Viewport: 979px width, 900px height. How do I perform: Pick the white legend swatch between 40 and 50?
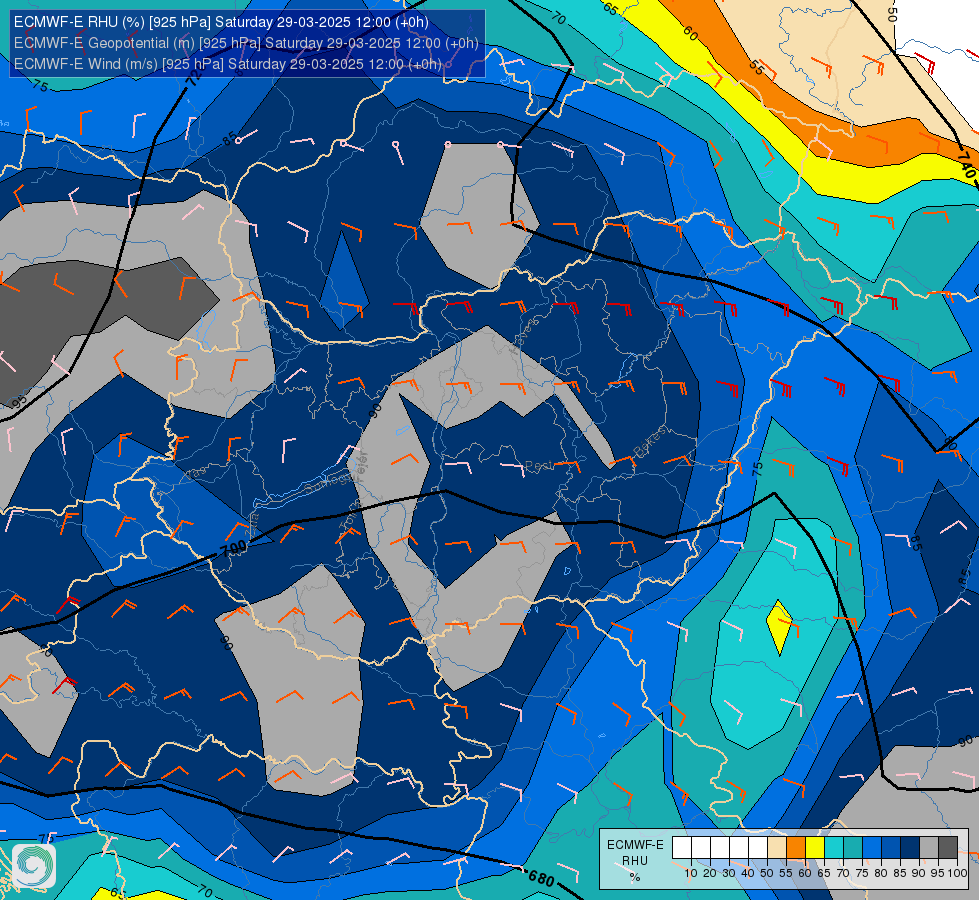point(757,848)
